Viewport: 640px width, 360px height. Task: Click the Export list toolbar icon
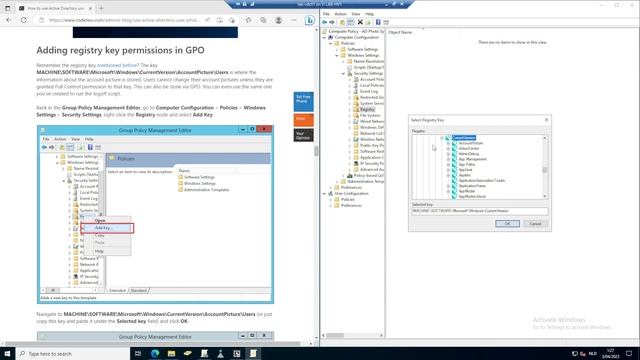[x=368, y=22]
